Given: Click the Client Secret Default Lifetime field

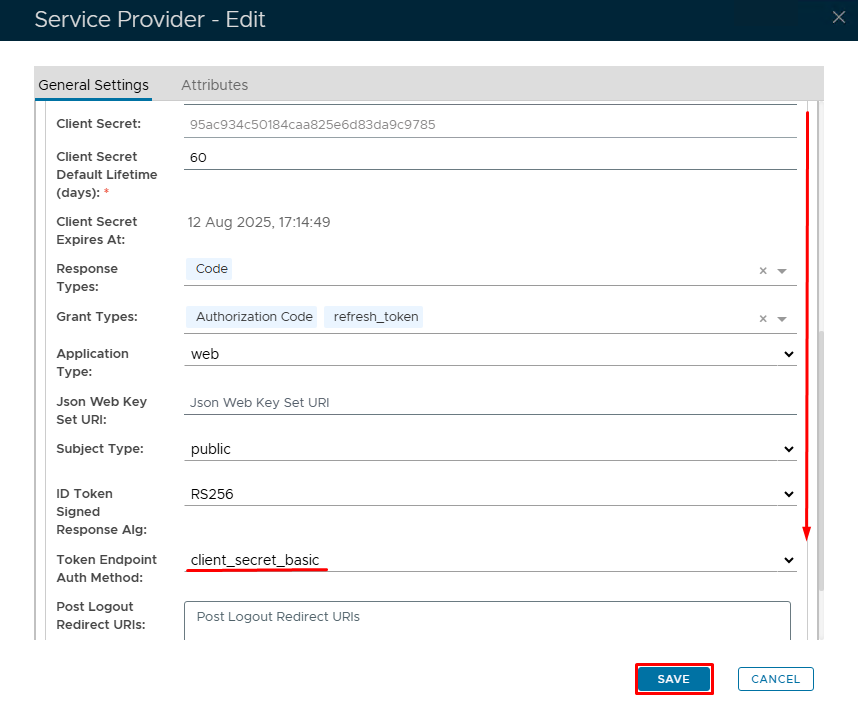Looking at the screenshot, I should click(x=490, y=158).
